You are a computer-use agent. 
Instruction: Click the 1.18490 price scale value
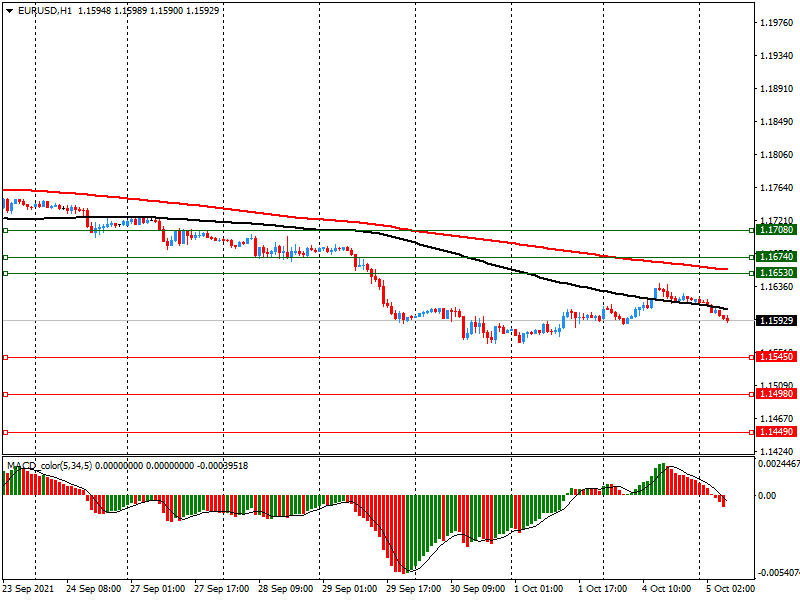777,121
